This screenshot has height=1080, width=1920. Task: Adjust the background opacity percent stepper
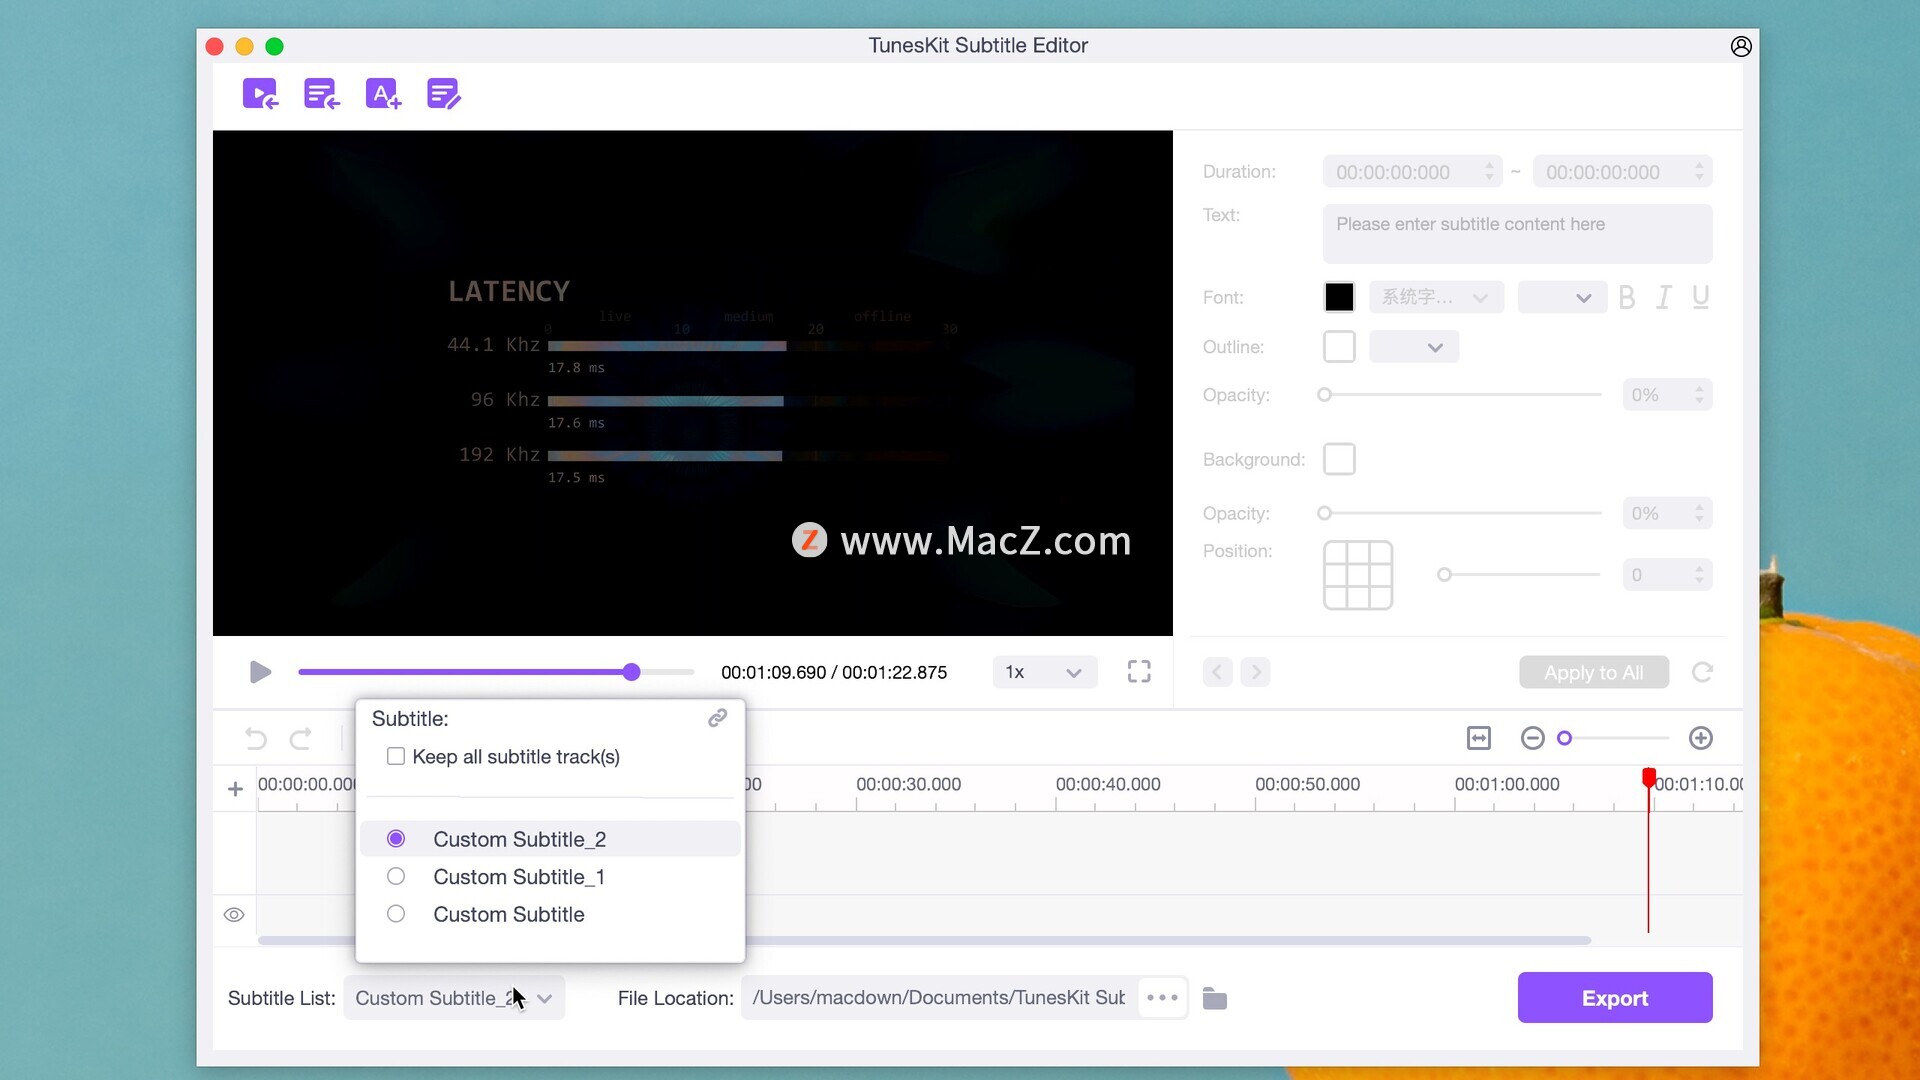pyautogui.click(x=1699, y=513)
